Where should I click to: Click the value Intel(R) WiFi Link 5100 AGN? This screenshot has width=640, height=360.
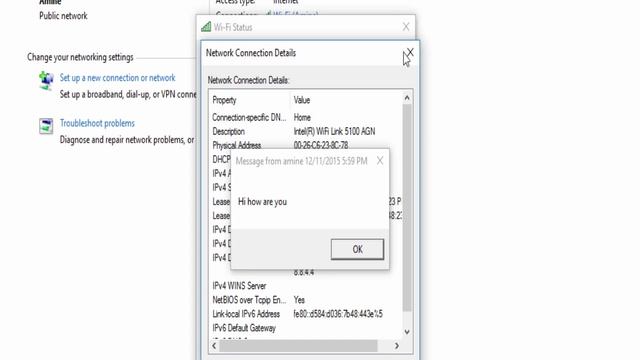point(334,131)
